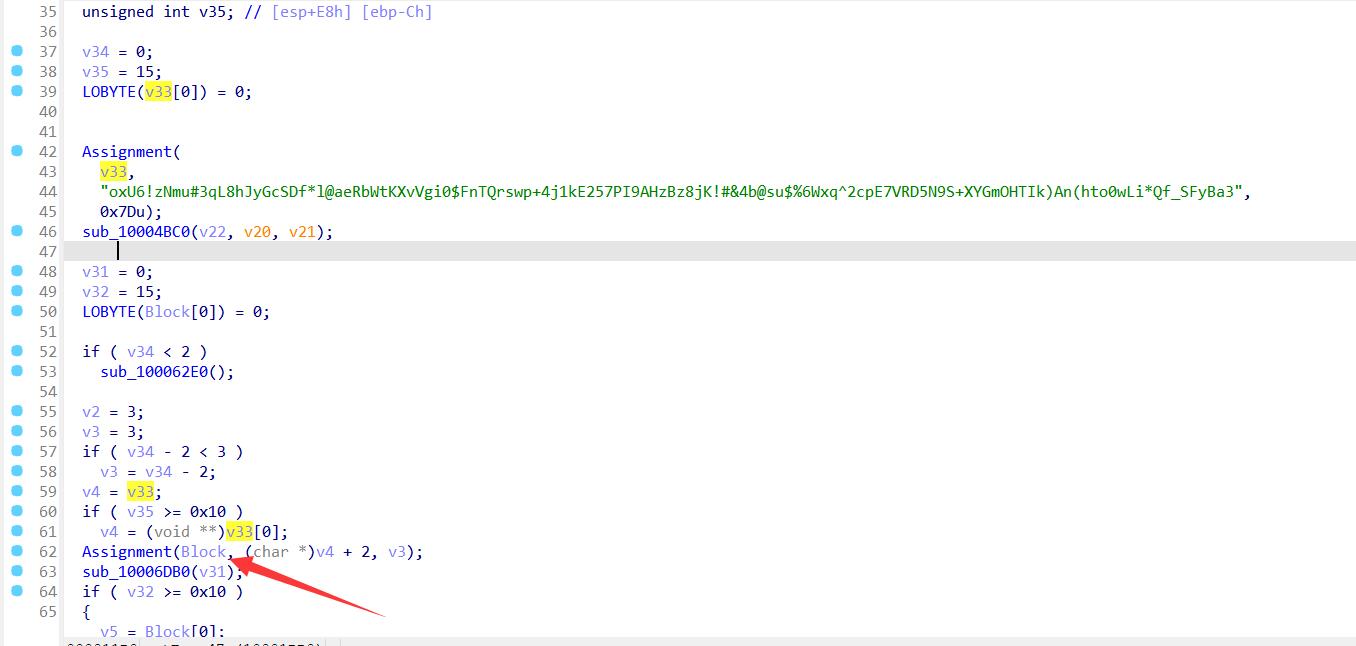Click Assignment on line 42

(127, 152)
